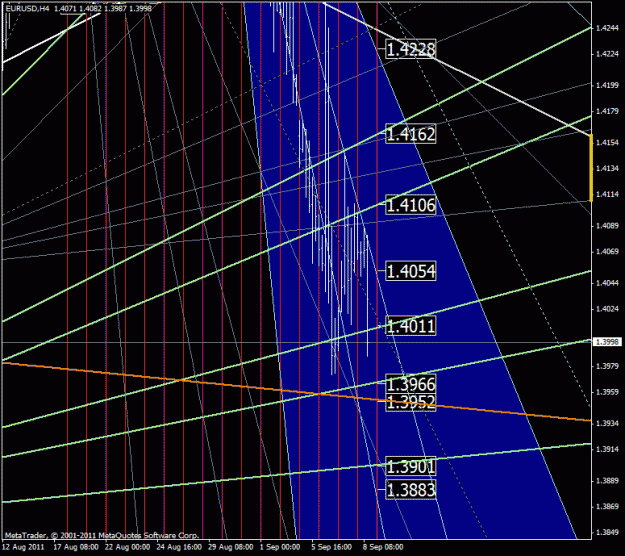The height and width of the screenshot is (556, 625).
Task: Click the 1.4069 value on price axis
Action: 607,251
